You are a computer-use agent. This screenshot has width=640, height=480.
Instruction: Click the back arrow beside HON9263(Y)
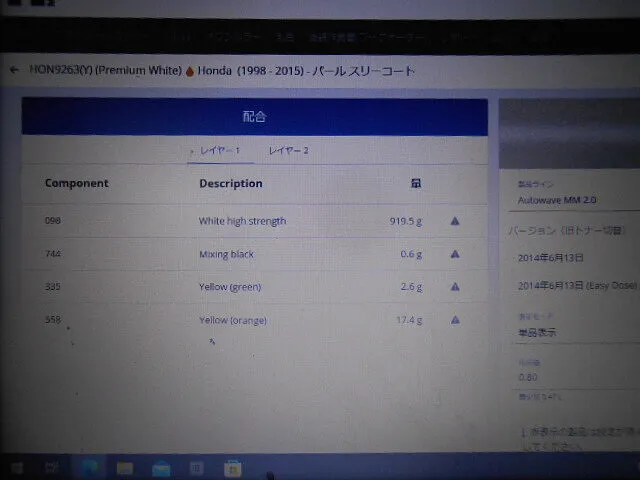tap(13, 71)
